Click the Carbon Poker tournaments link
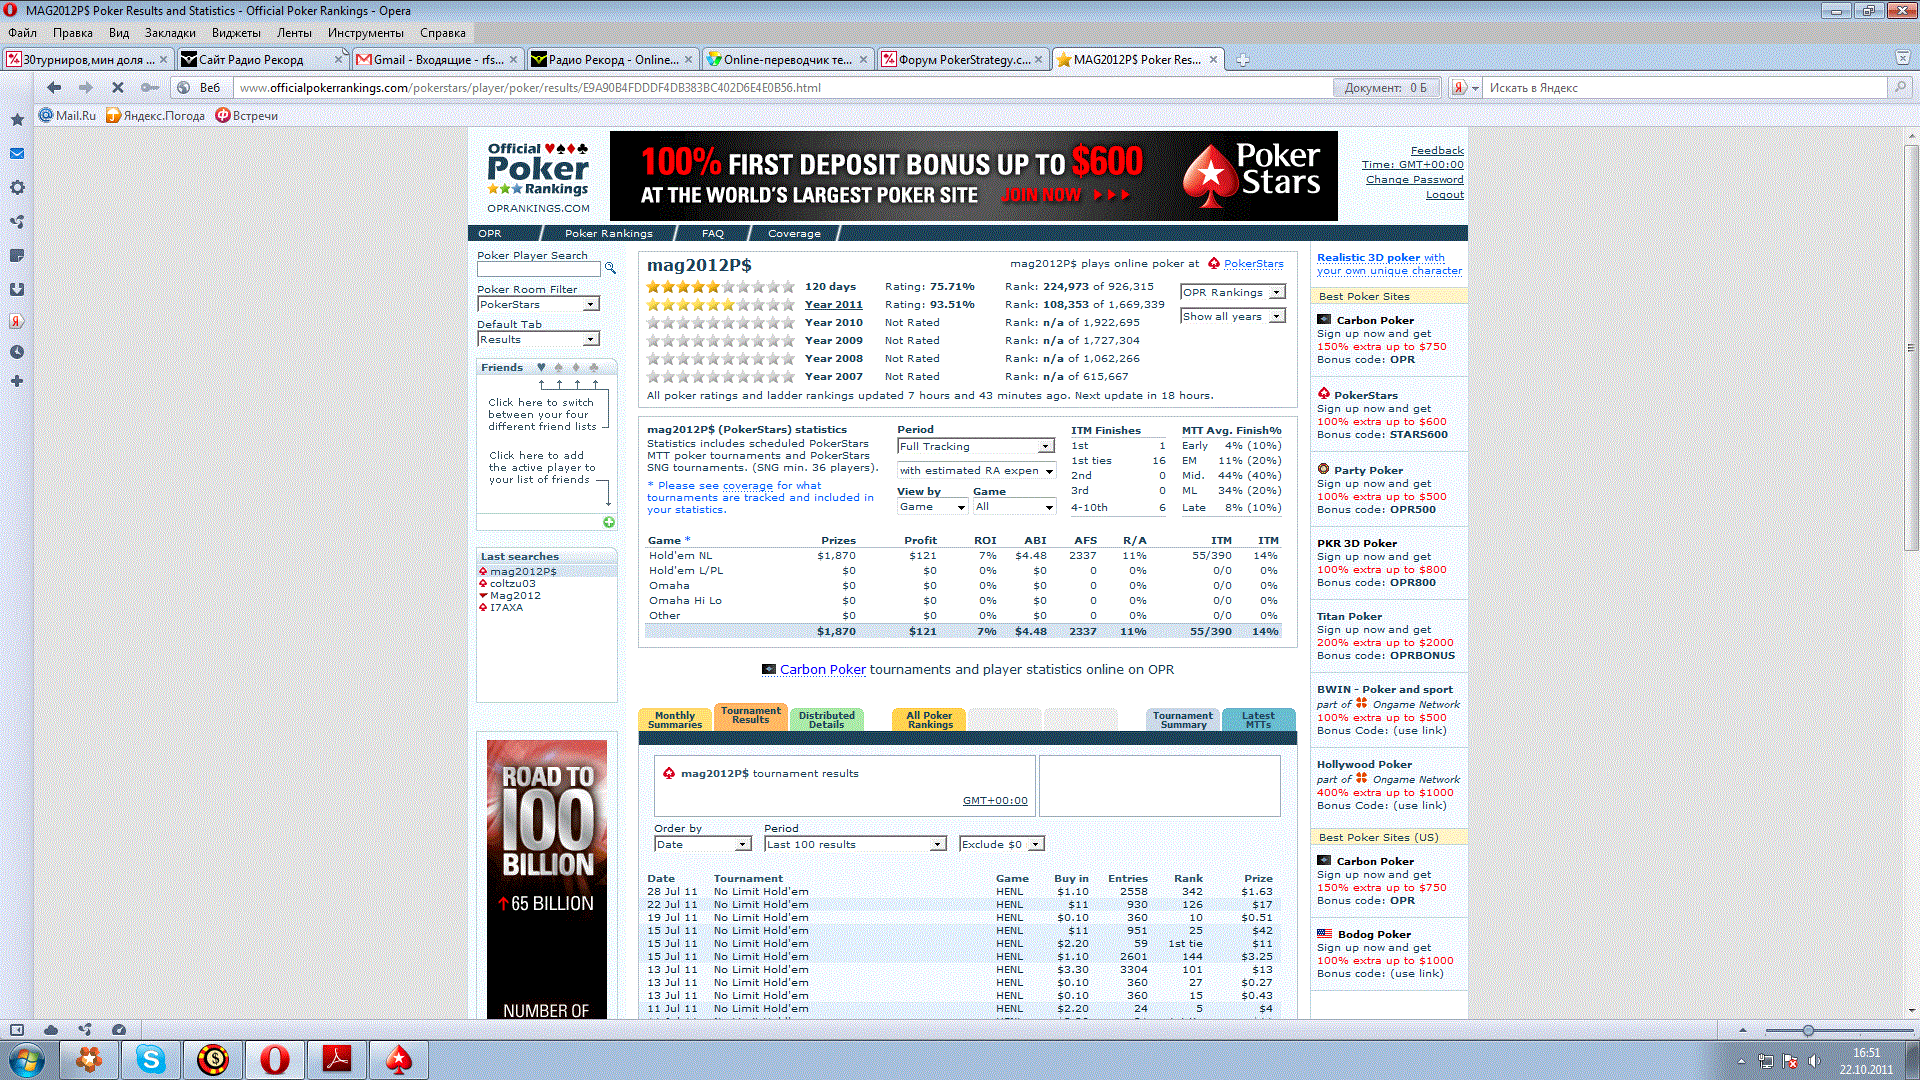 pyautogui.click(x=823, y=670)
